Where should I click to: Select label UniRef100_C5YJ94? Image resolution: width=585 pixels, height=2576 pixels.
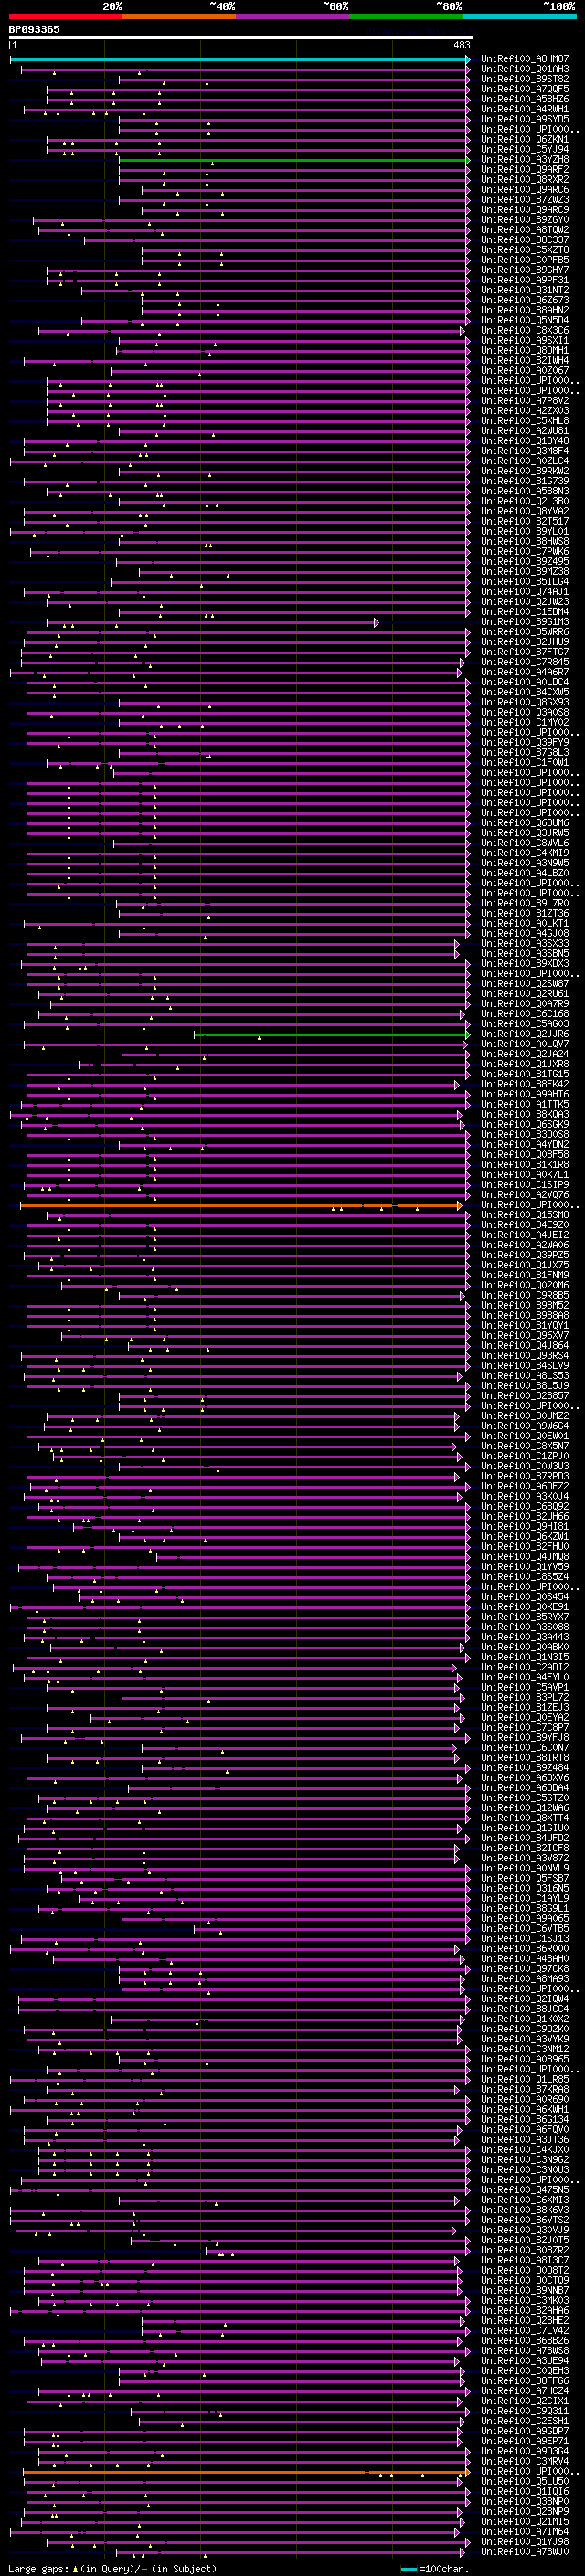click(x=524, y=149)
